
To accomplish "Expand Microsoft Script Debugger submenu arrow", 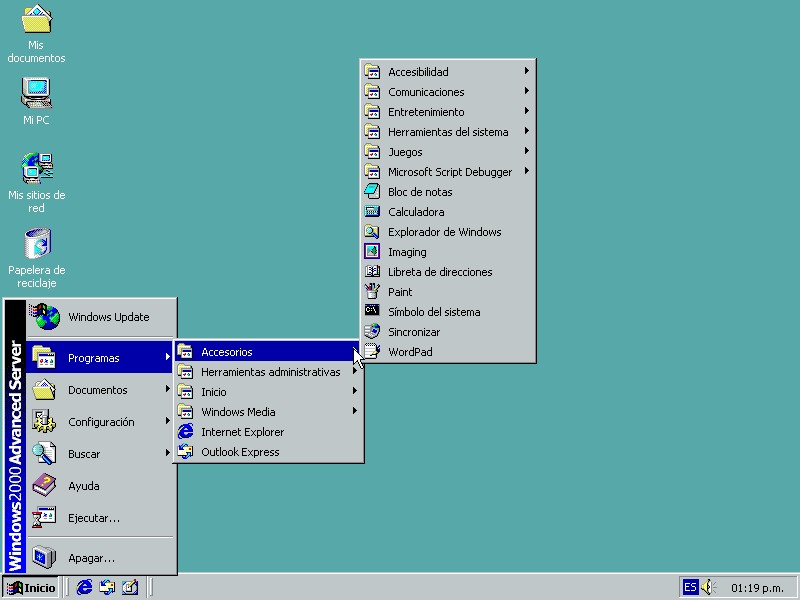I will 527,171.
